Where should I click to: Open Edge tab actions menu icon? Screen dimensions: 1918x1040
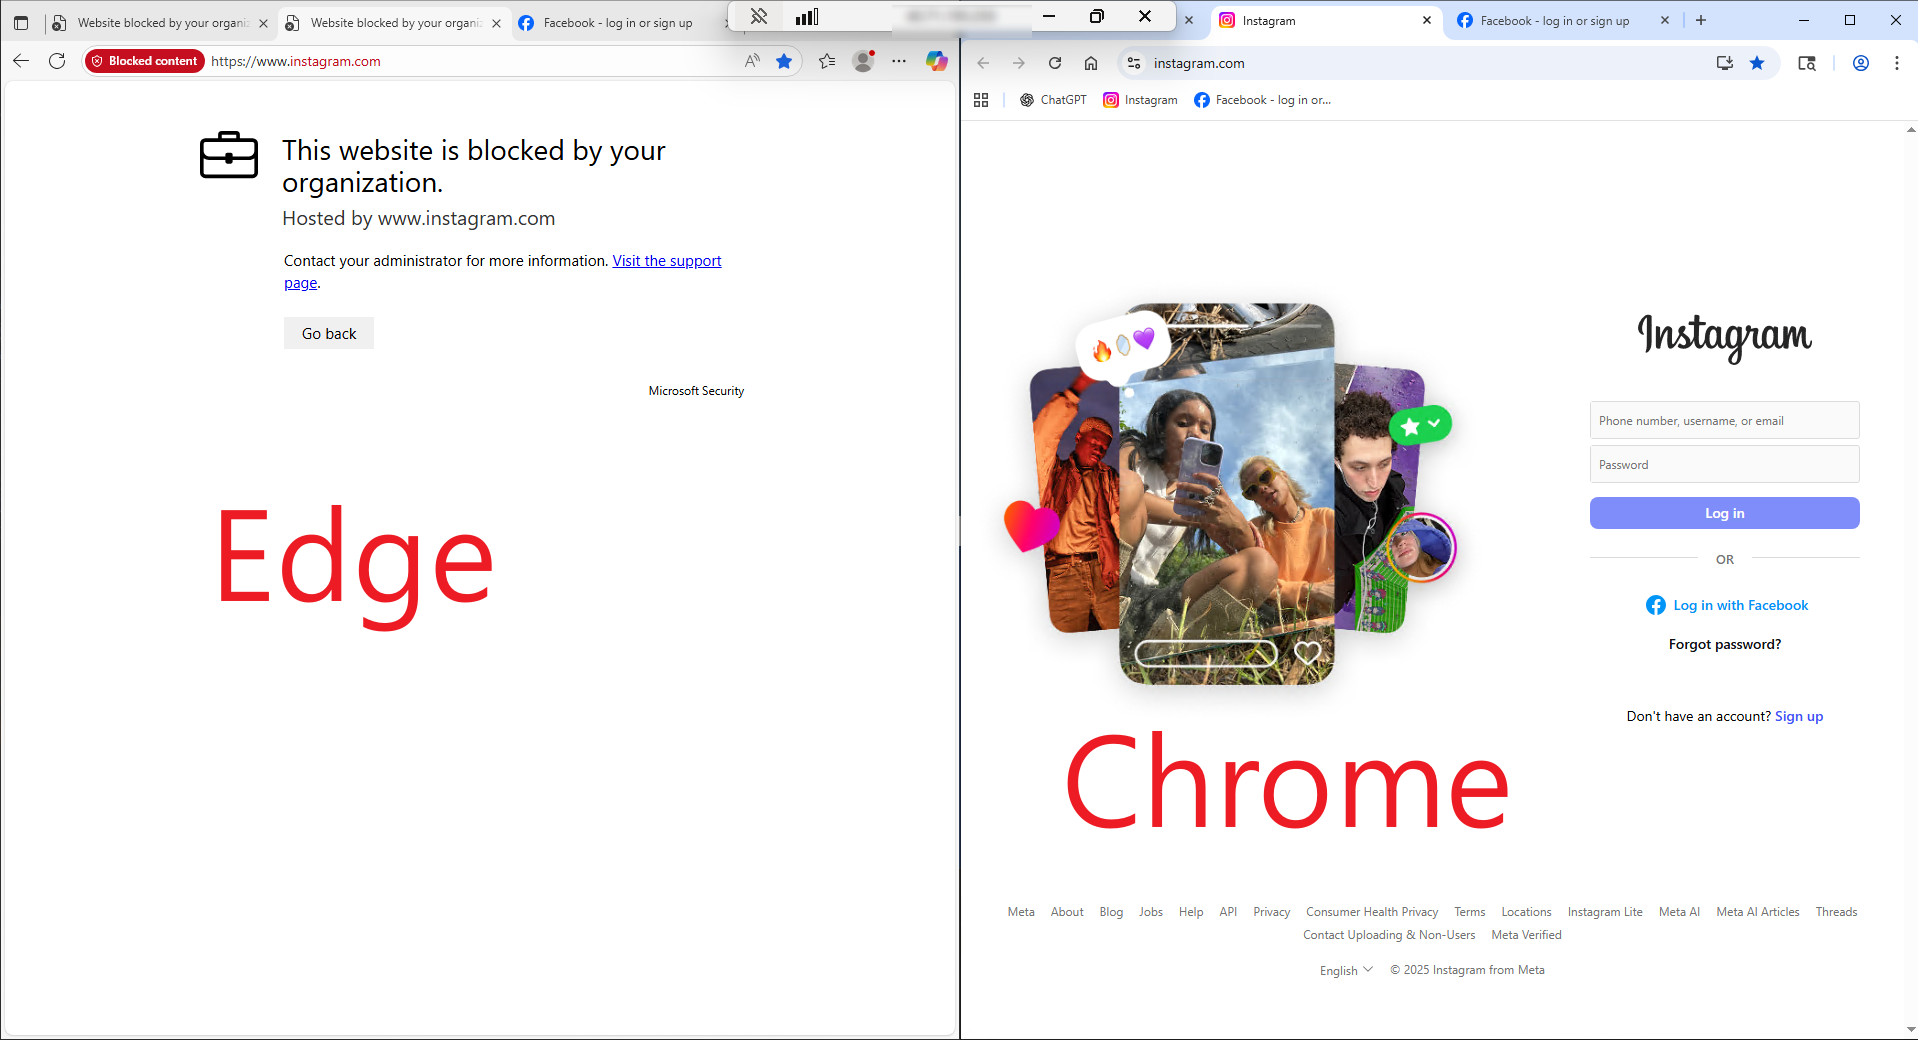21,23
